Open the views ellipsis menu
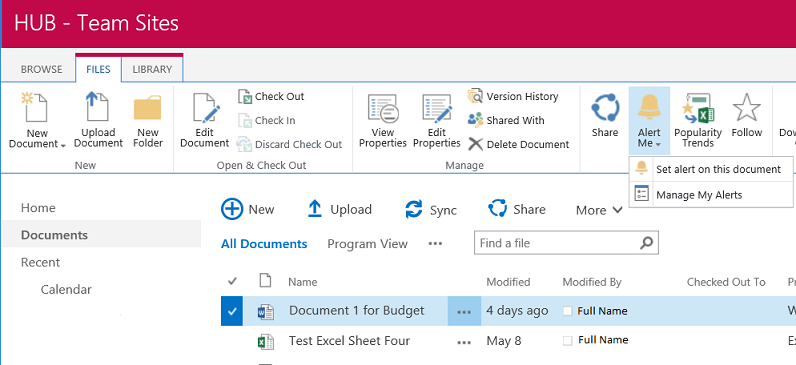 coord(435,244)
